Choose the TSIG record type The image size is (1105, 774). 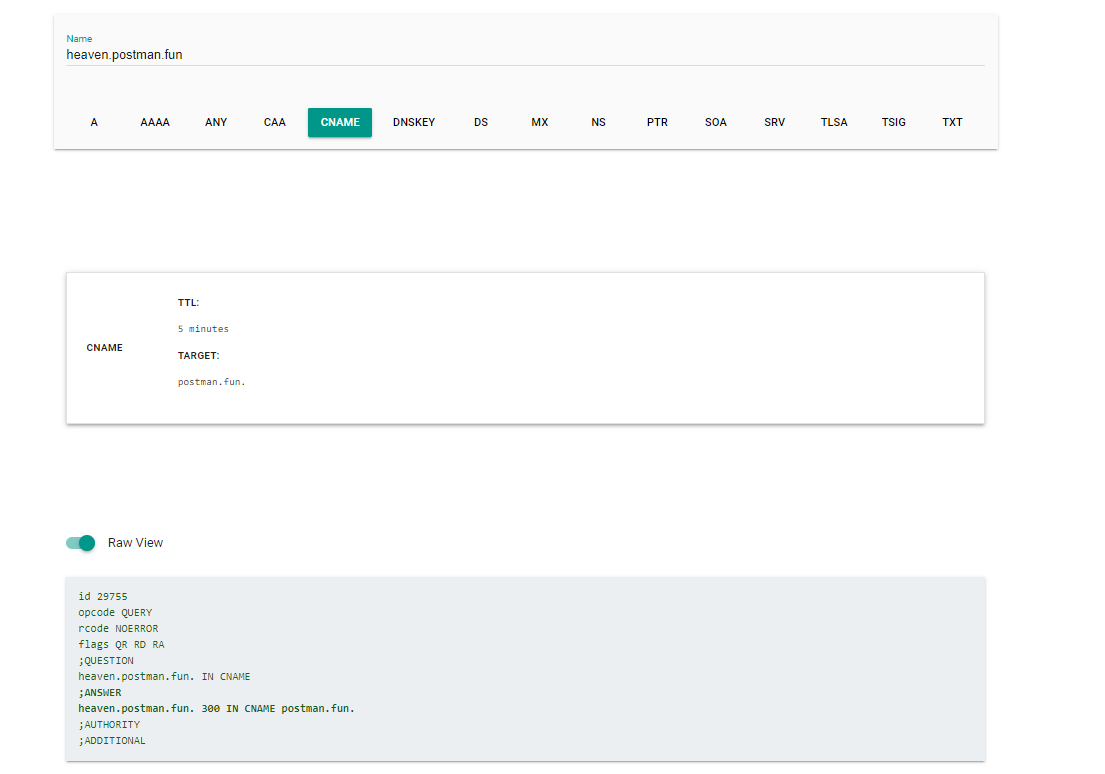click(893, 122)
